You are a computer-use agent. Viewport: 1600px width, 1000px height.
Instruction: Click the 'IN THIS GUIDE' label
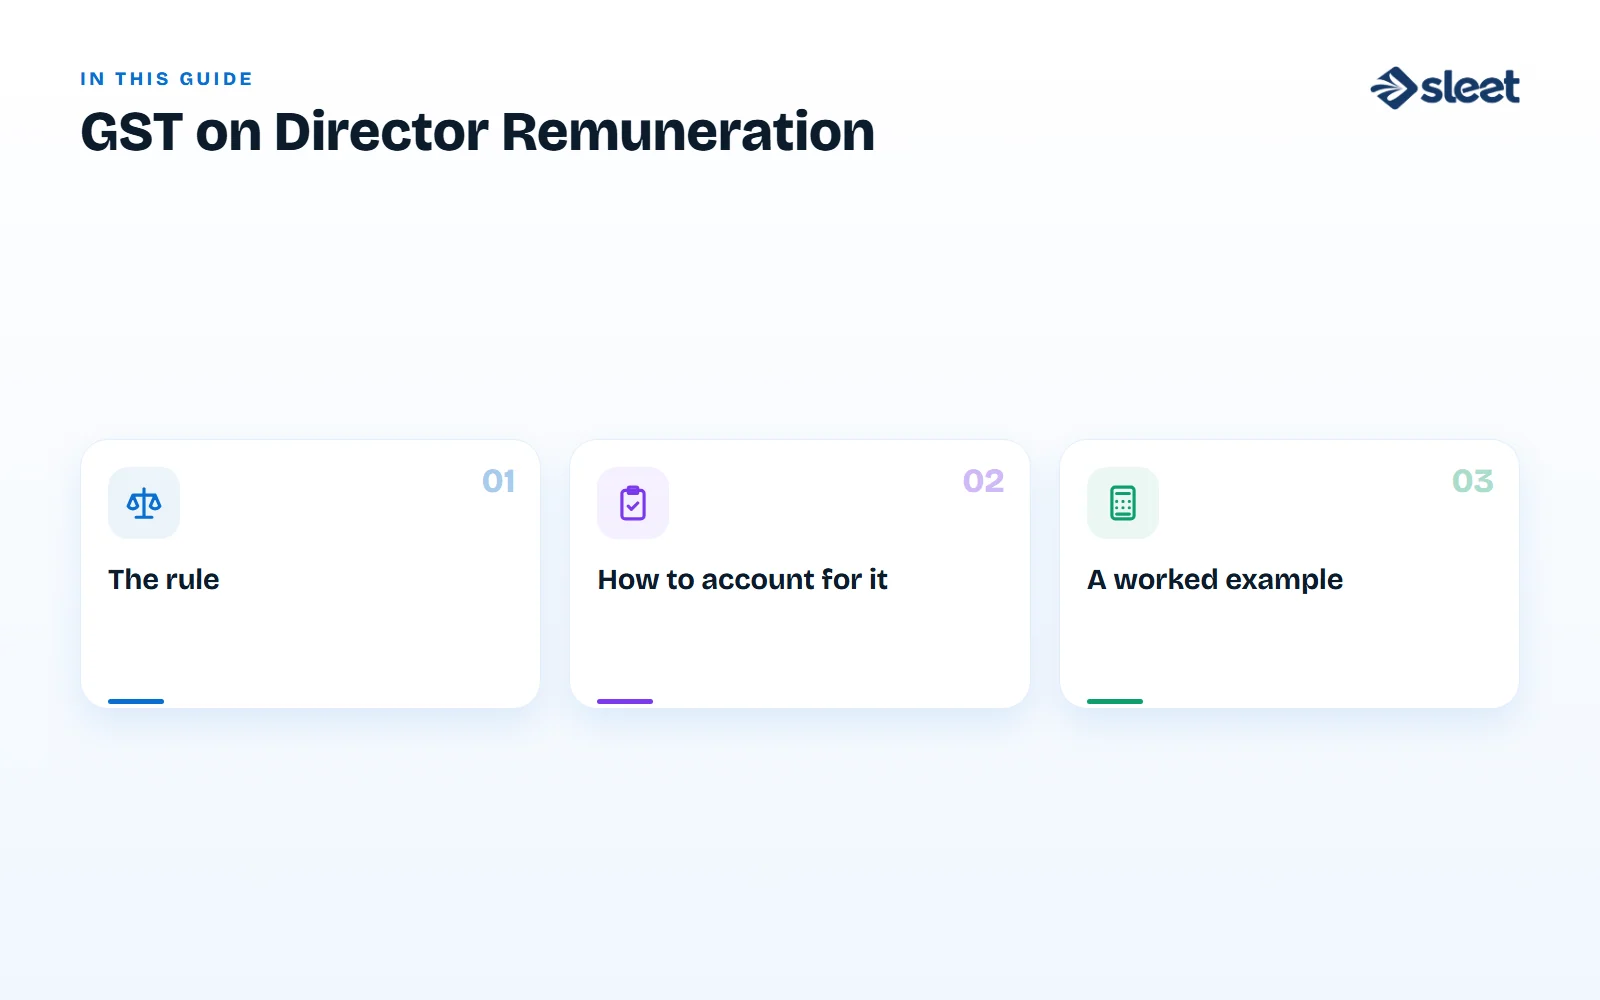166,79
